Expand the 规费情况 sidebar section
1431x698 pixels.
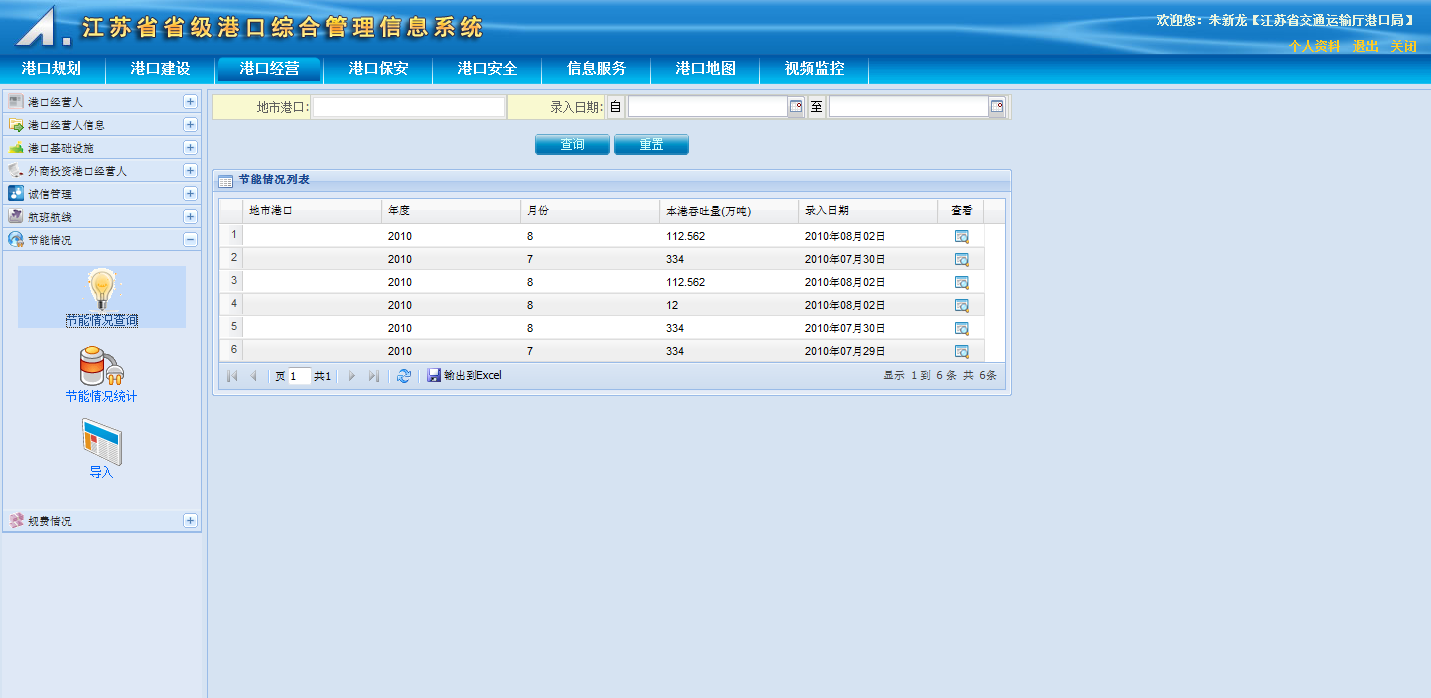[190, 521]
